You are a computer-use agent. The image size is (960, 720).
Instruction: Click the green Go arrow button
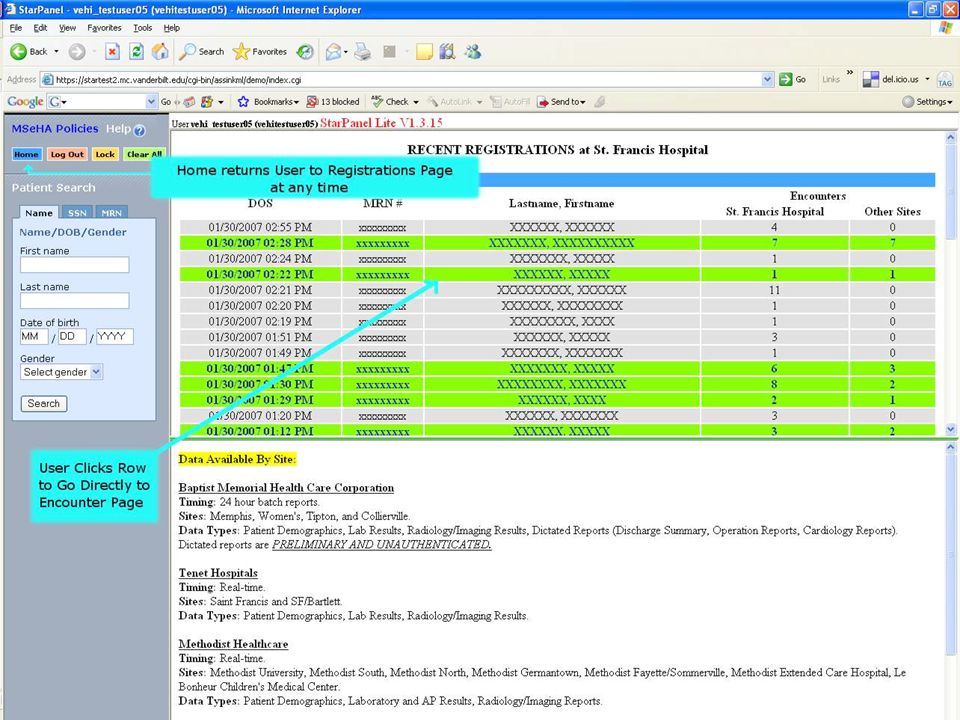coord(786,80)
